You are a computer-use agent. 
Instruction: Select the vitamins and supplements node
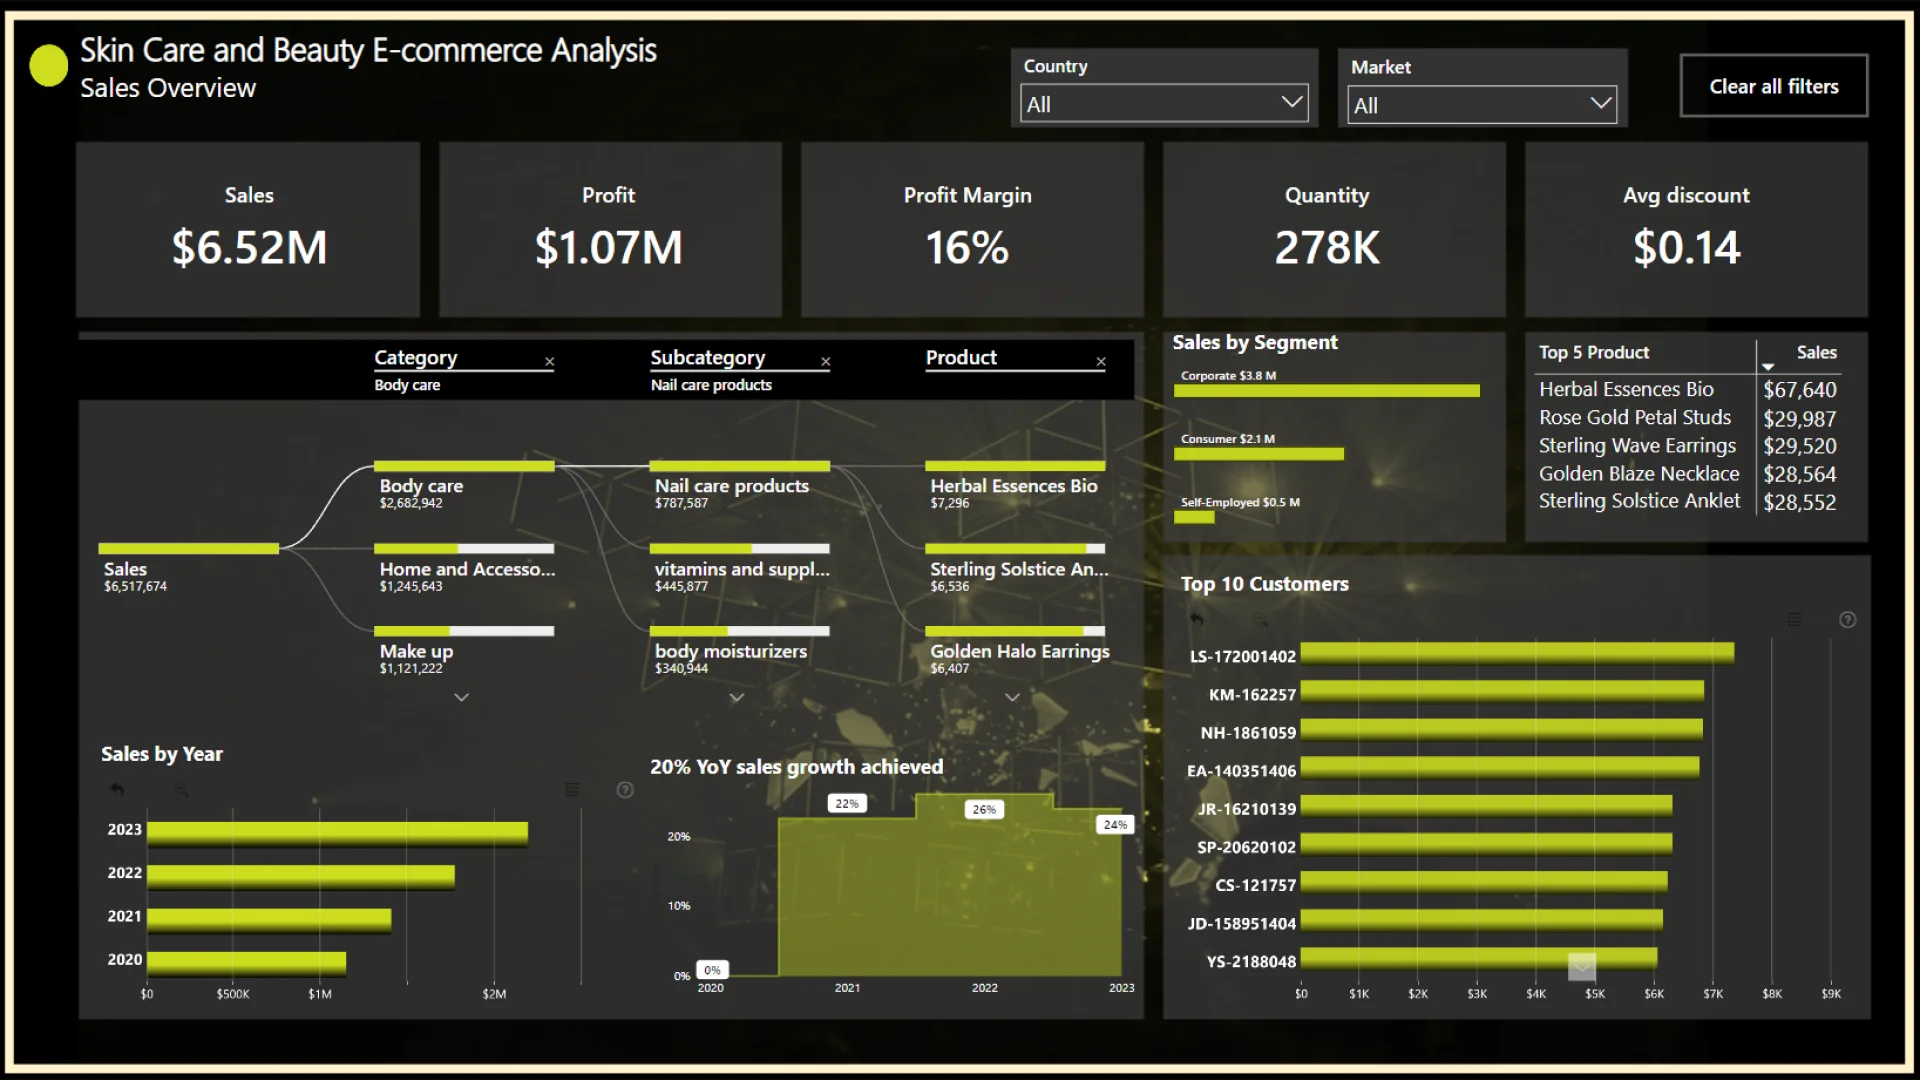pos(740,569)
